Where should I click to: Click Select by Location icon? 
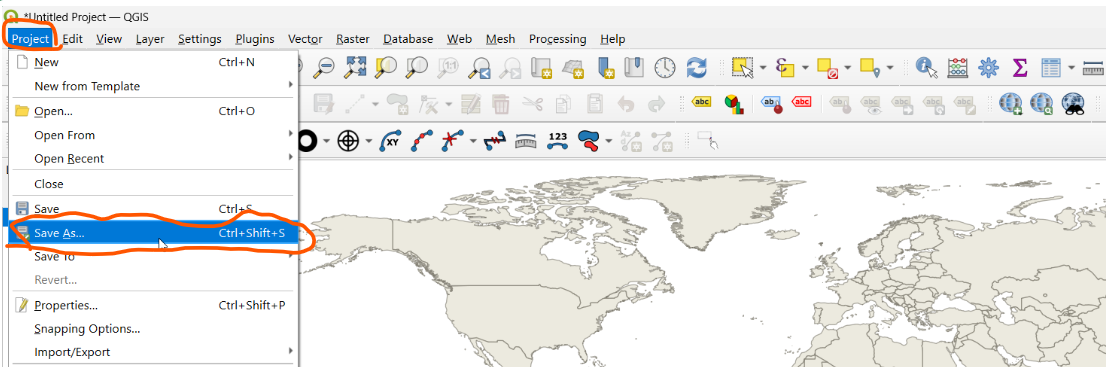pos(869,68)
